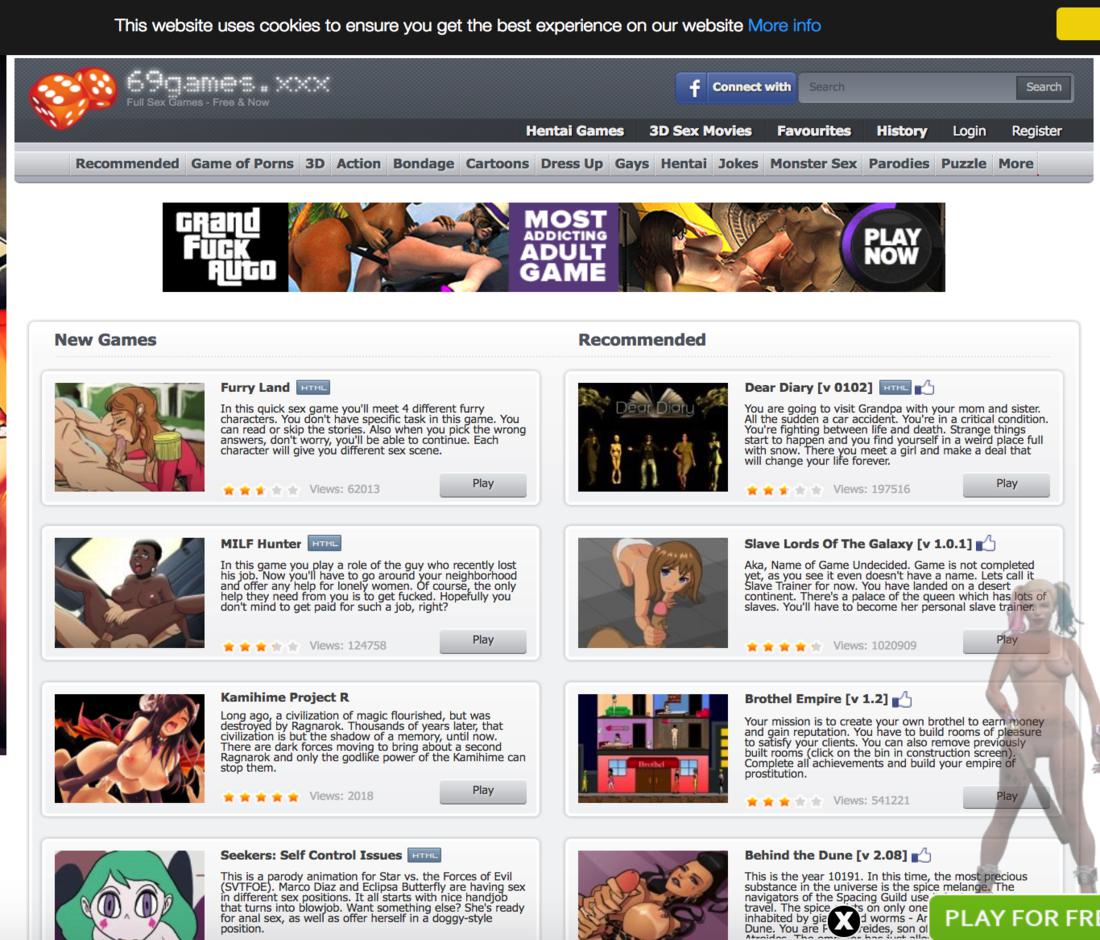Click the "Views: 197516" text
1100x940 pixels.
(871, 490)
